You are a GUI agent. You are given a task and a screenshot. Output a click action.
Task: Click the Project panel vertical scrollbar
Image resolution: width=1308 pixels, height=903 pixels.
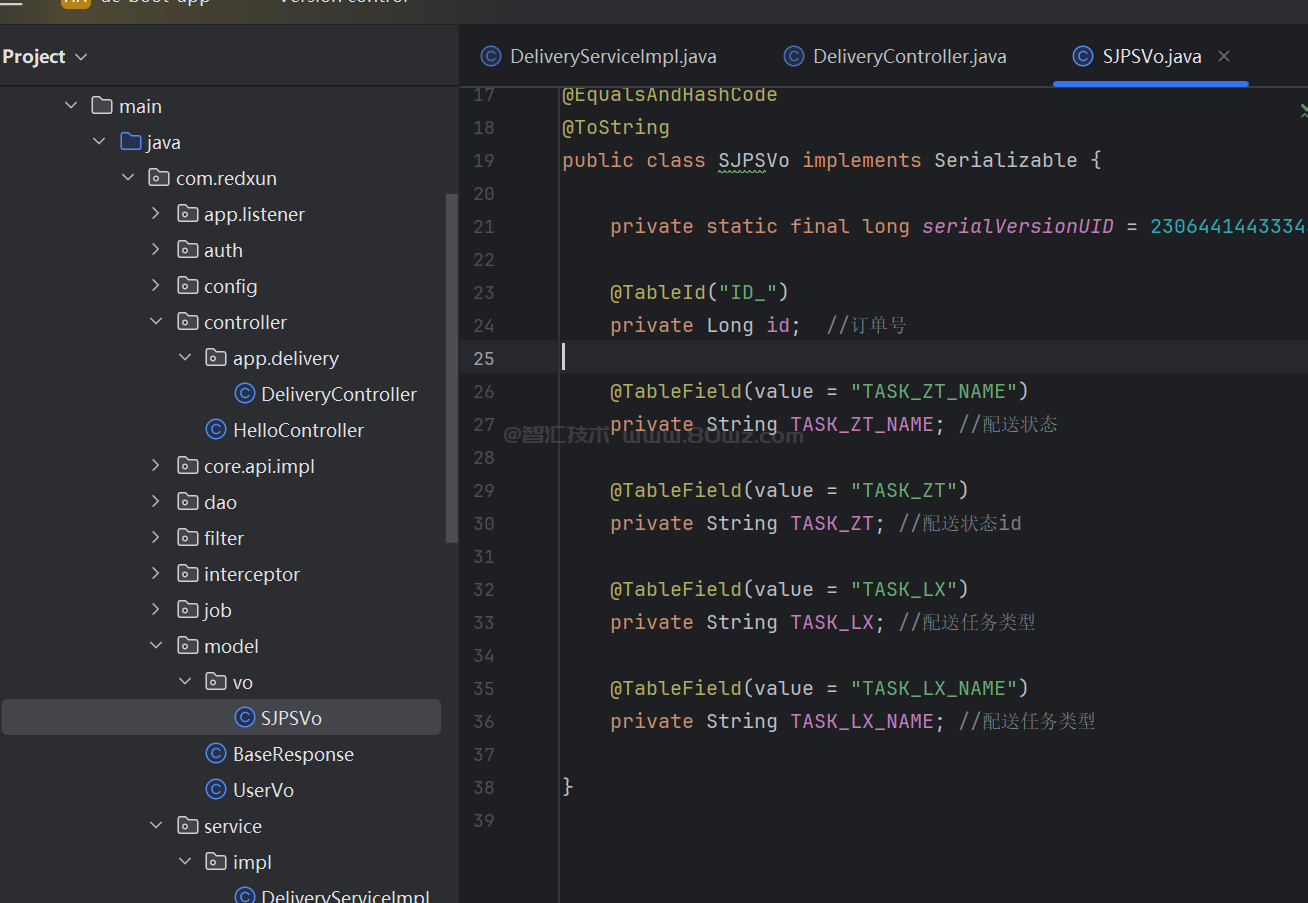452,368
